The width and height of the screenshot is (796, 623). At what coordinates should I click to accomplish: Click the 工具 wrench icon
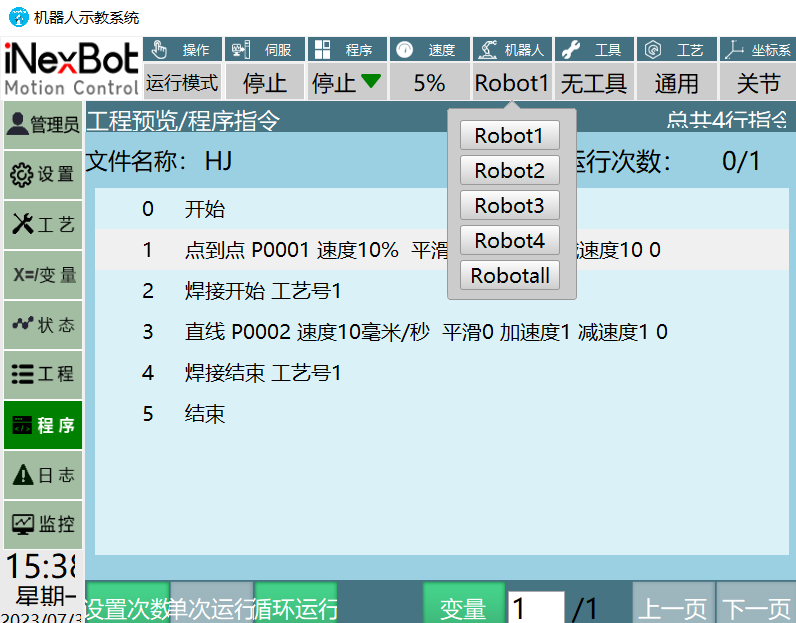pos(571,49)
